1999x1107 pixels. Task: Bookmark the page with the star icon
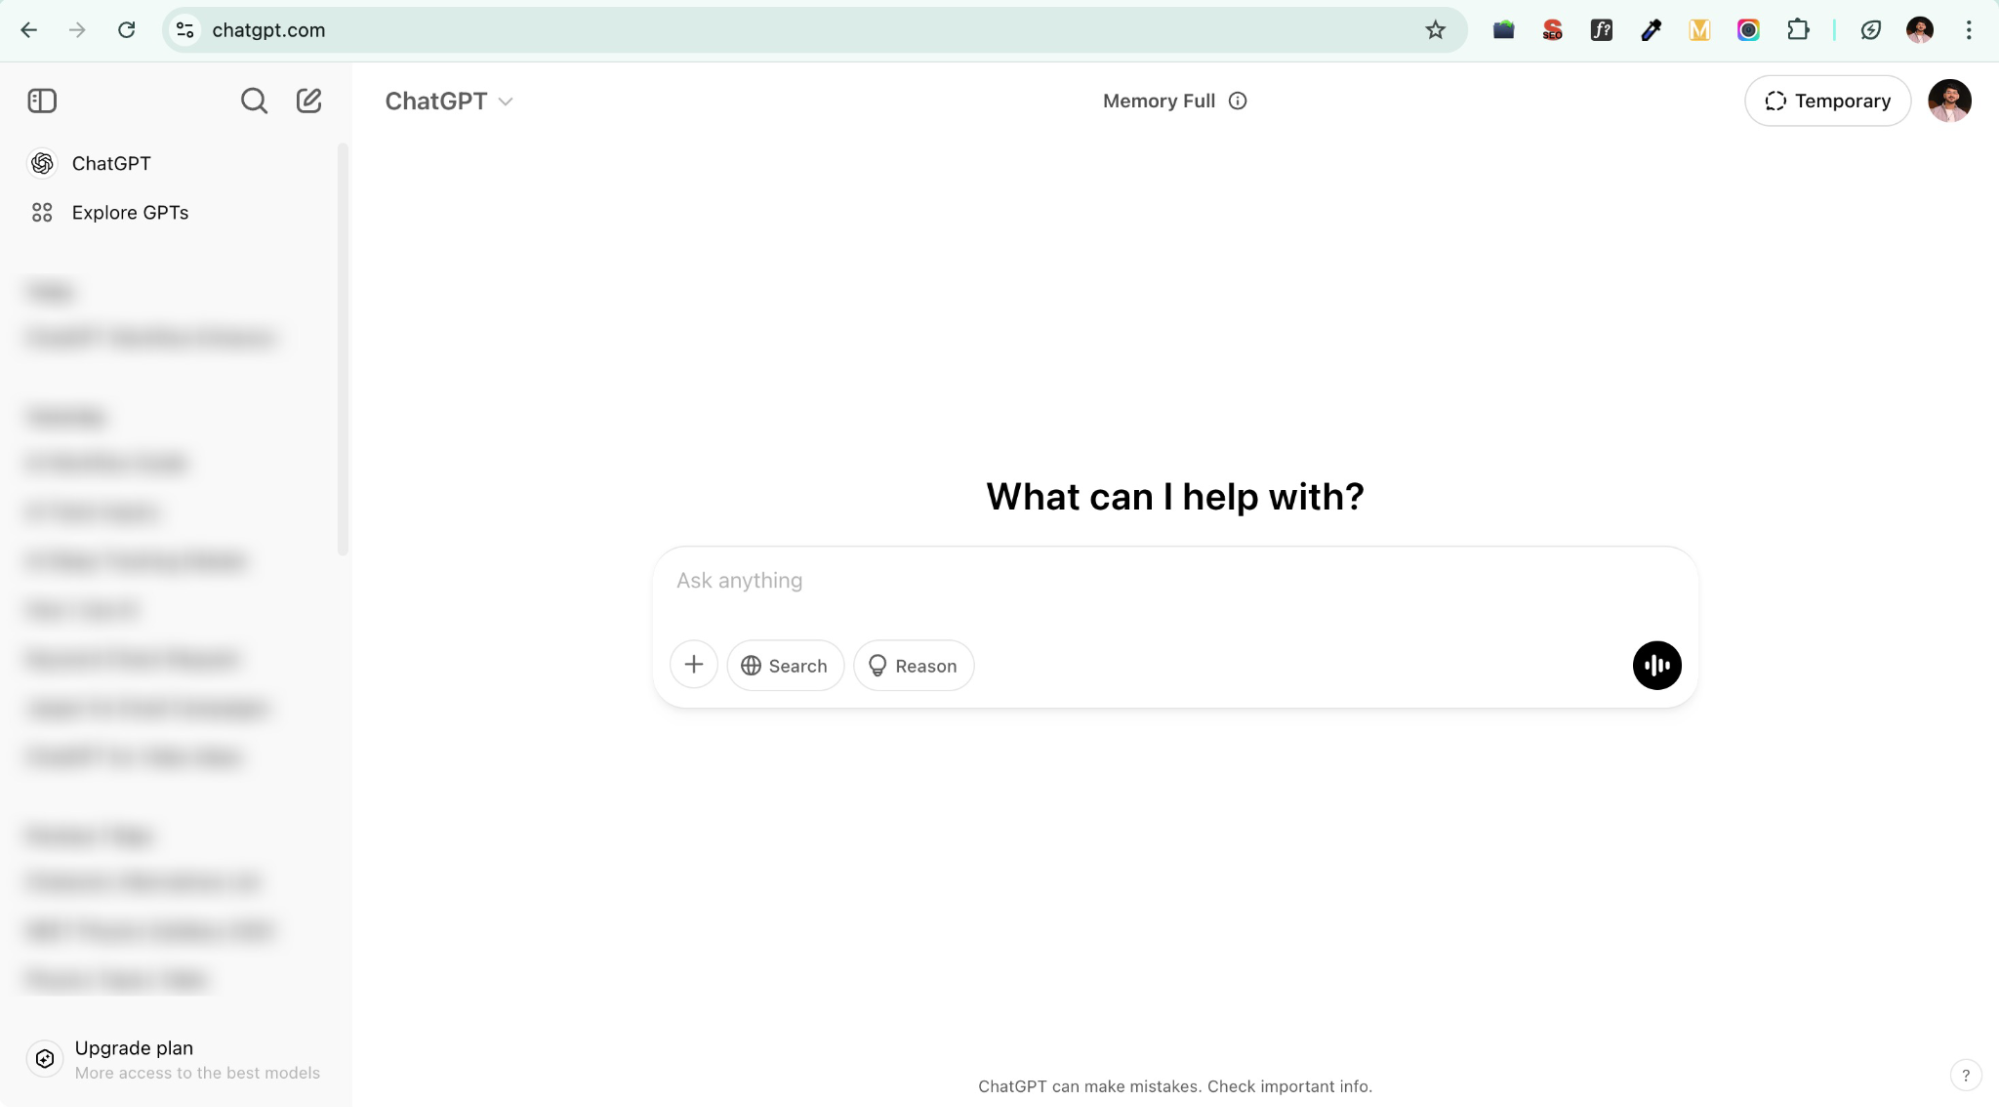click(x=1435, y=30)
